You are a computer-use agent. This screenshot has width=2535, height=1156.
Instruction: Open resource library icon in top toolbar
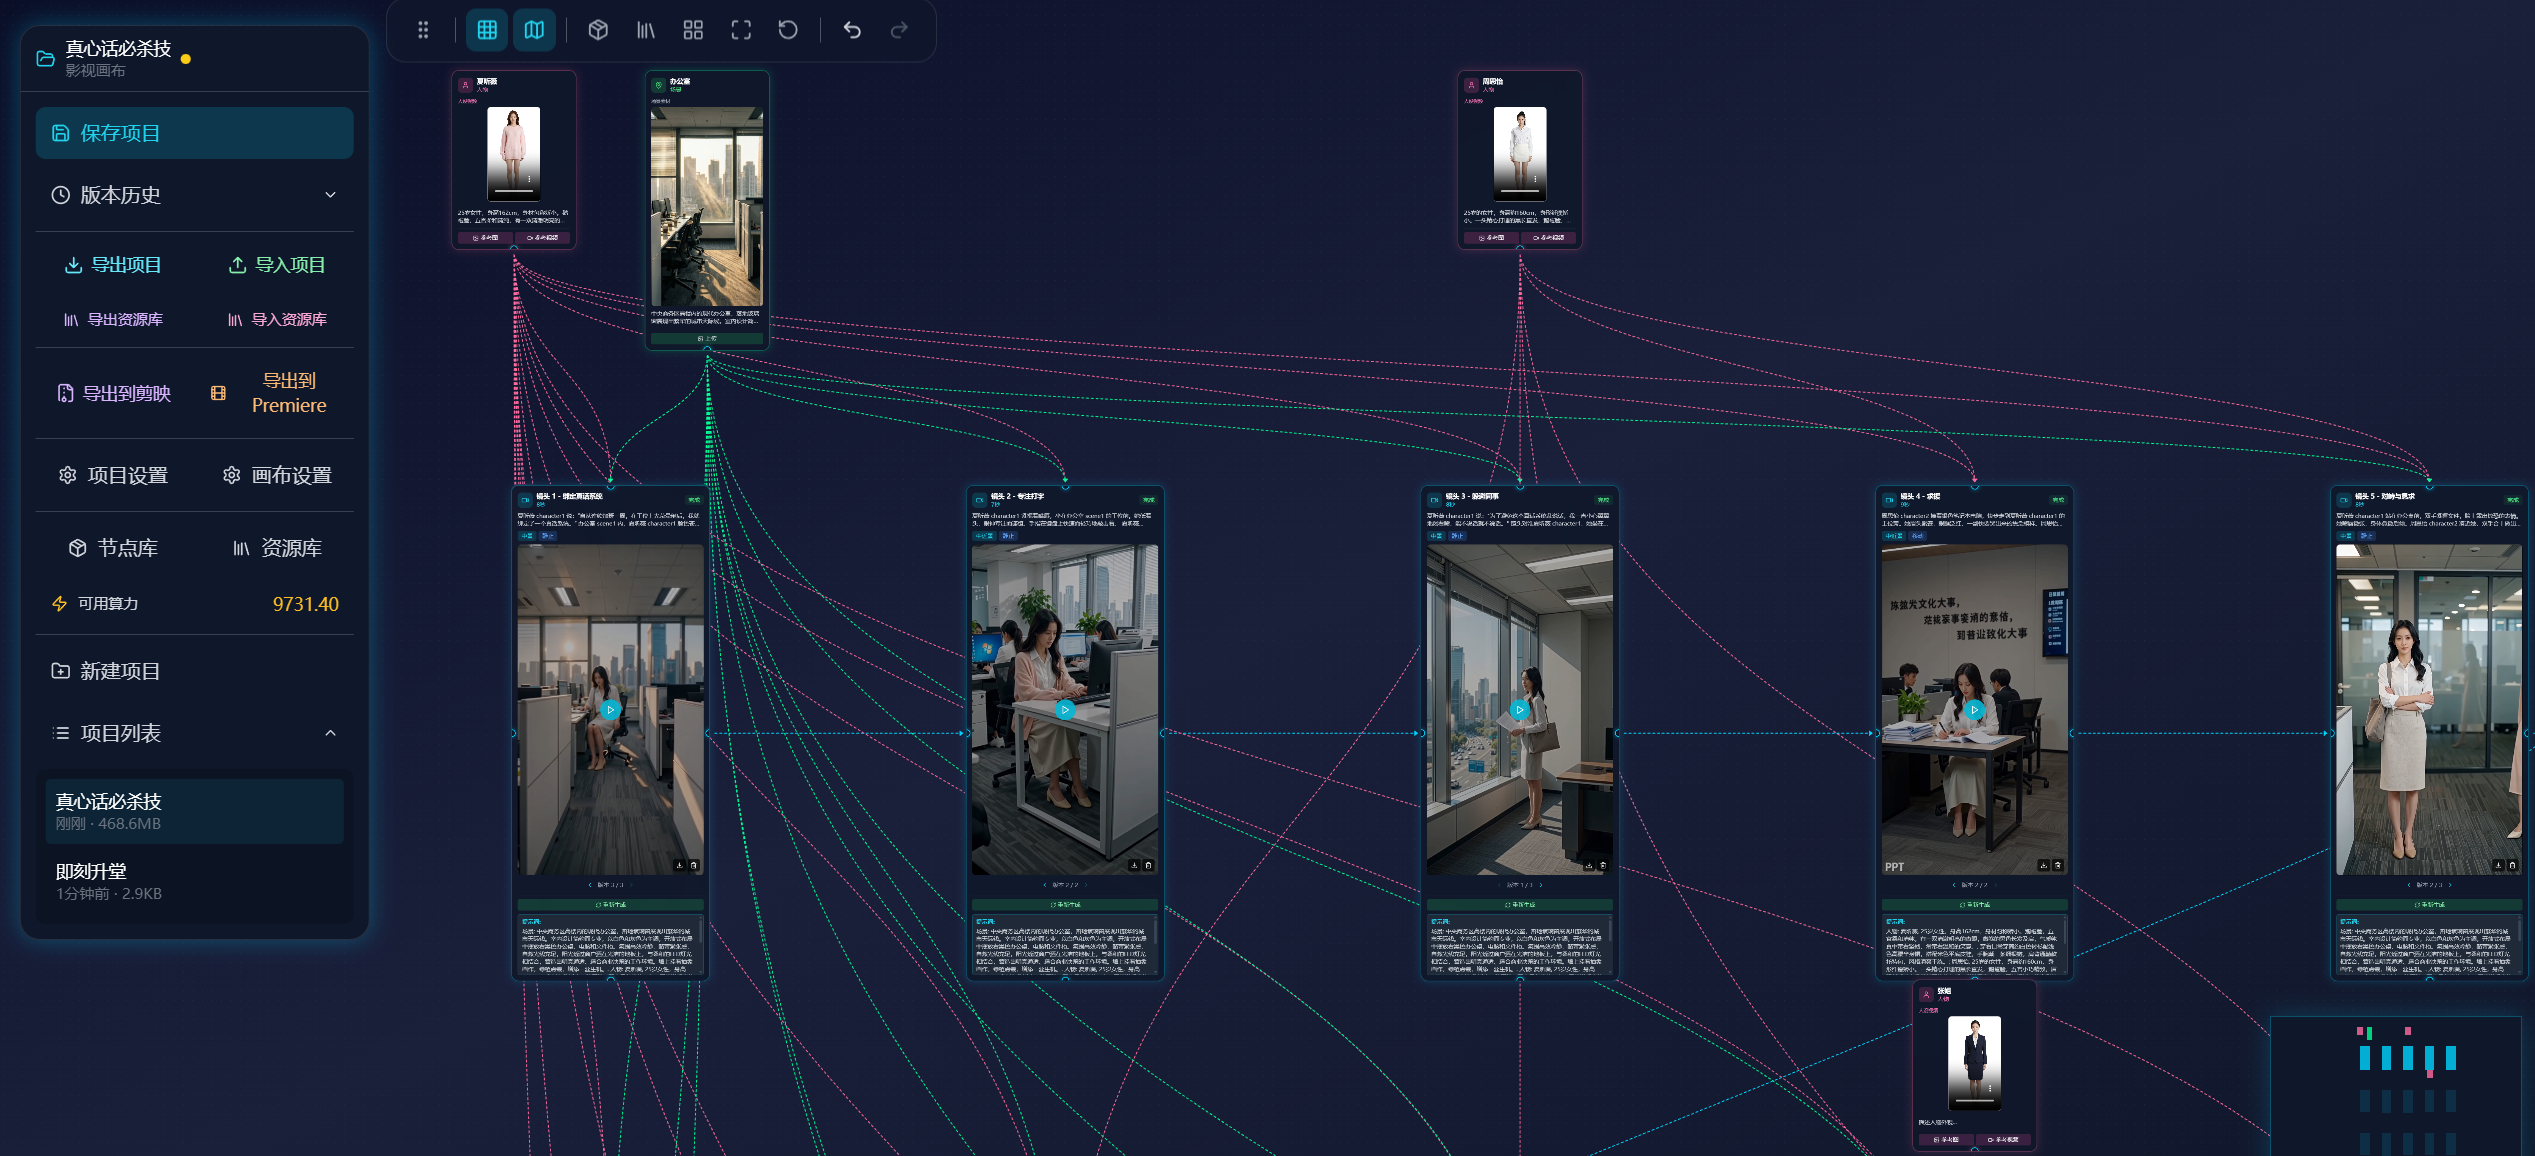point(646,30)
